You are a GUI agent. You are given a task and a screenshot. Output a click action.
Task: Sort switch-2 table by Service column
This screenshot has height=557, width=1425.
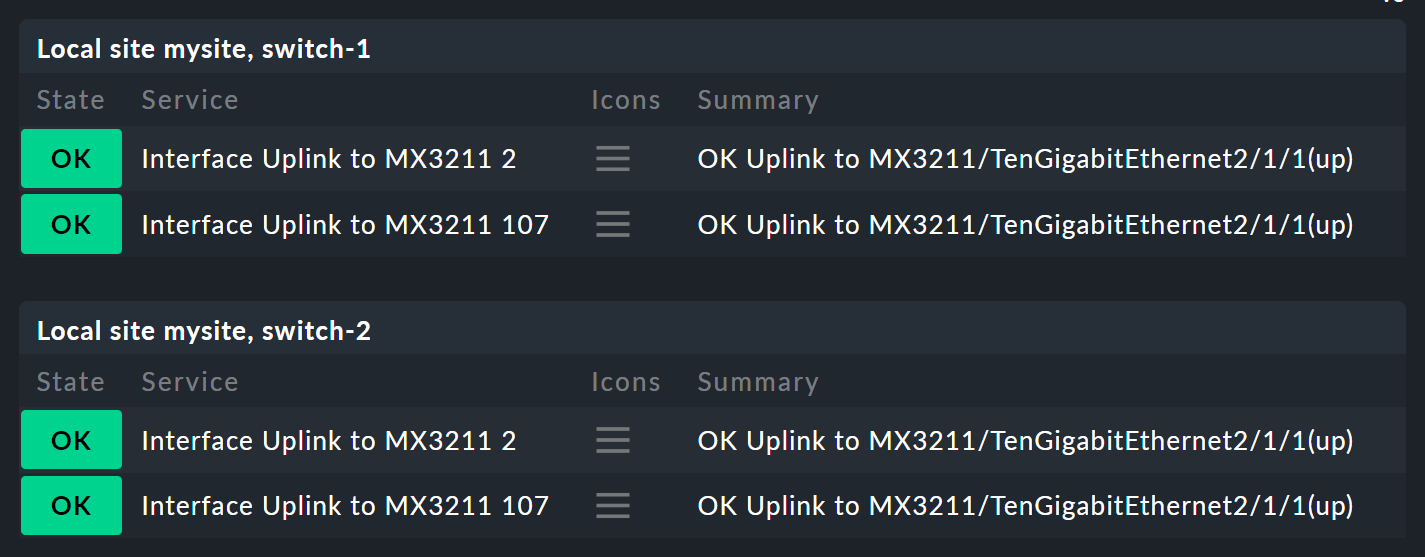[x=190, y=382]
